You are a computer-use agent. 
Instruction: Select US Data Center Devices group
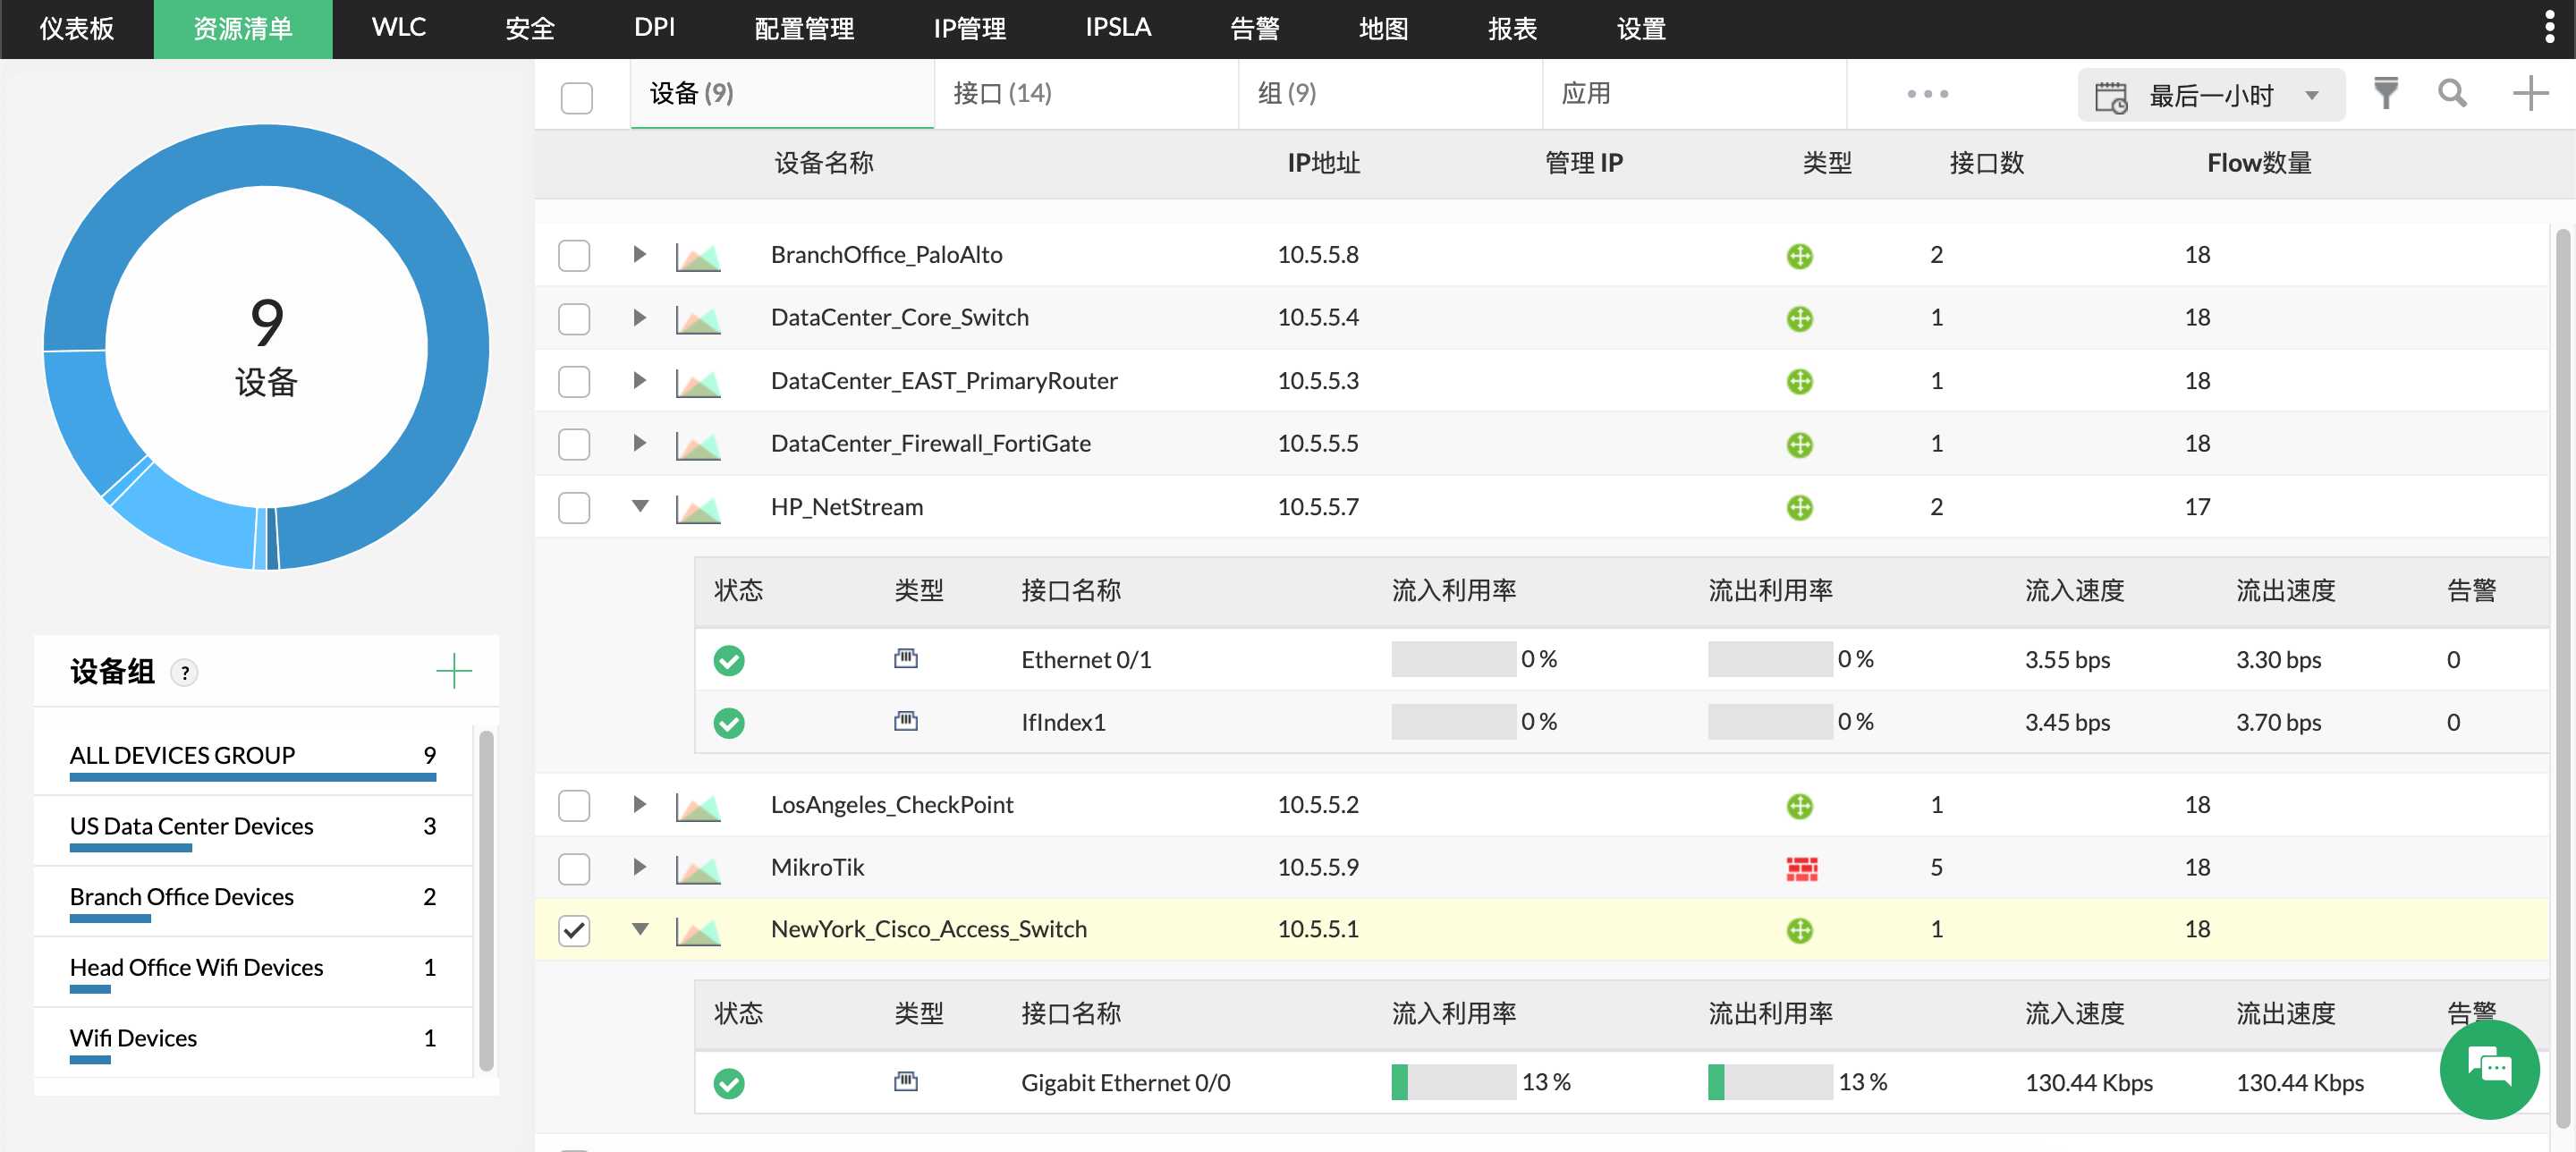point(252,830)
